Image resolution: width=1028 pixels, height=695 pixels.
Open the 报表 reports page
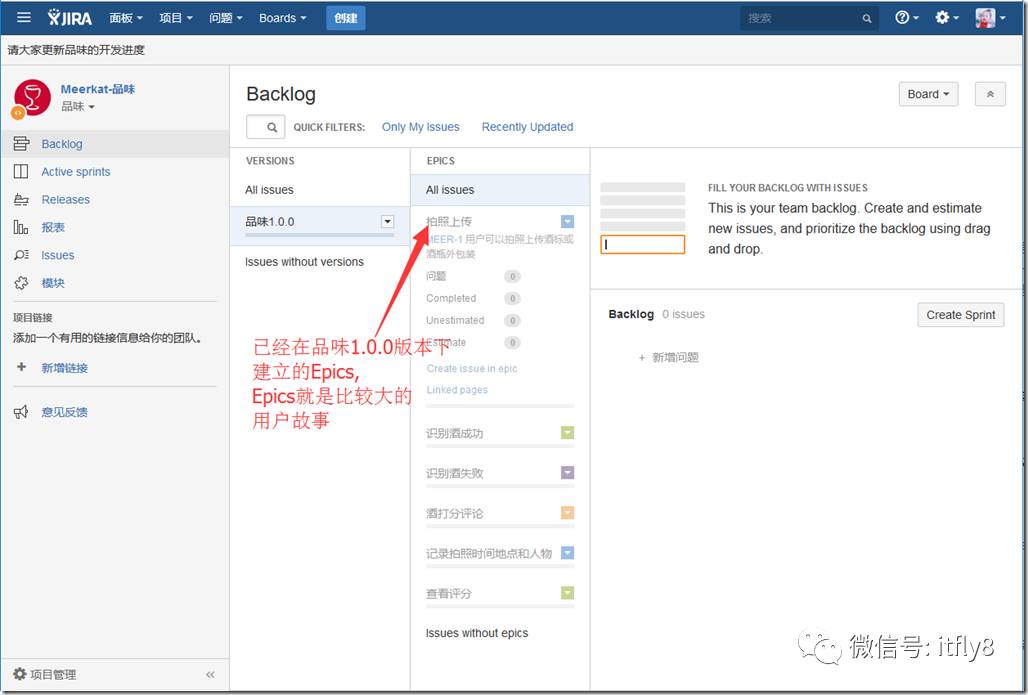coord(53,227)
